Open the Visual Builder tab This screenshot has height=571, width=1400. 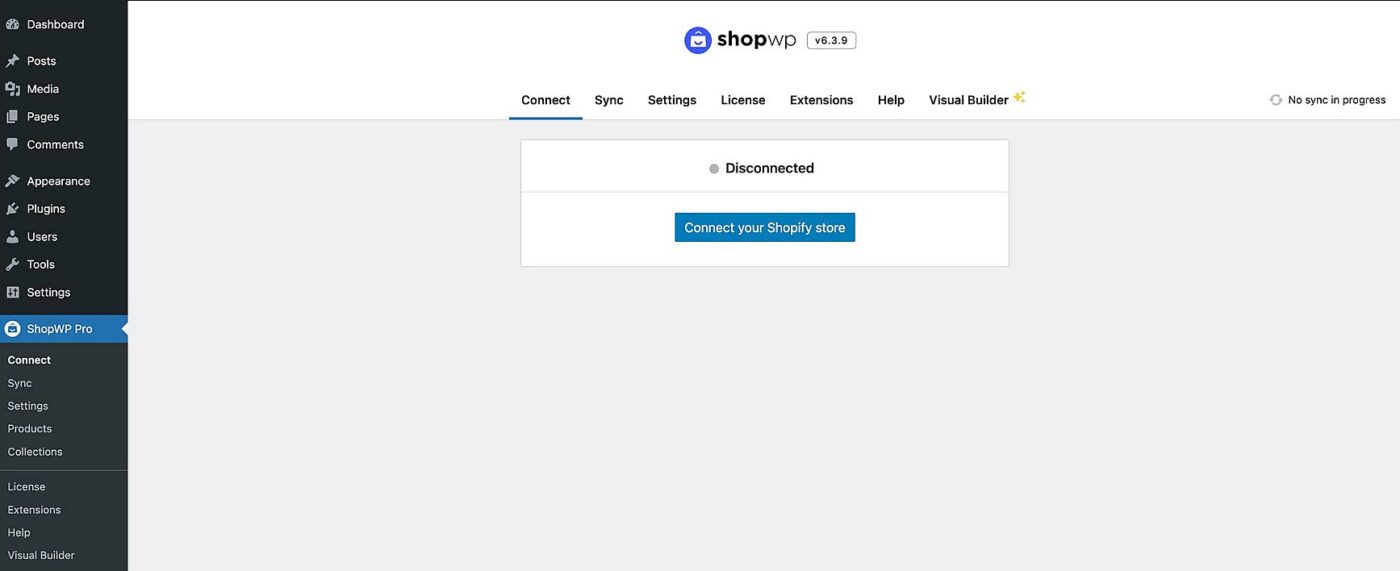click(x=968, y=100)
